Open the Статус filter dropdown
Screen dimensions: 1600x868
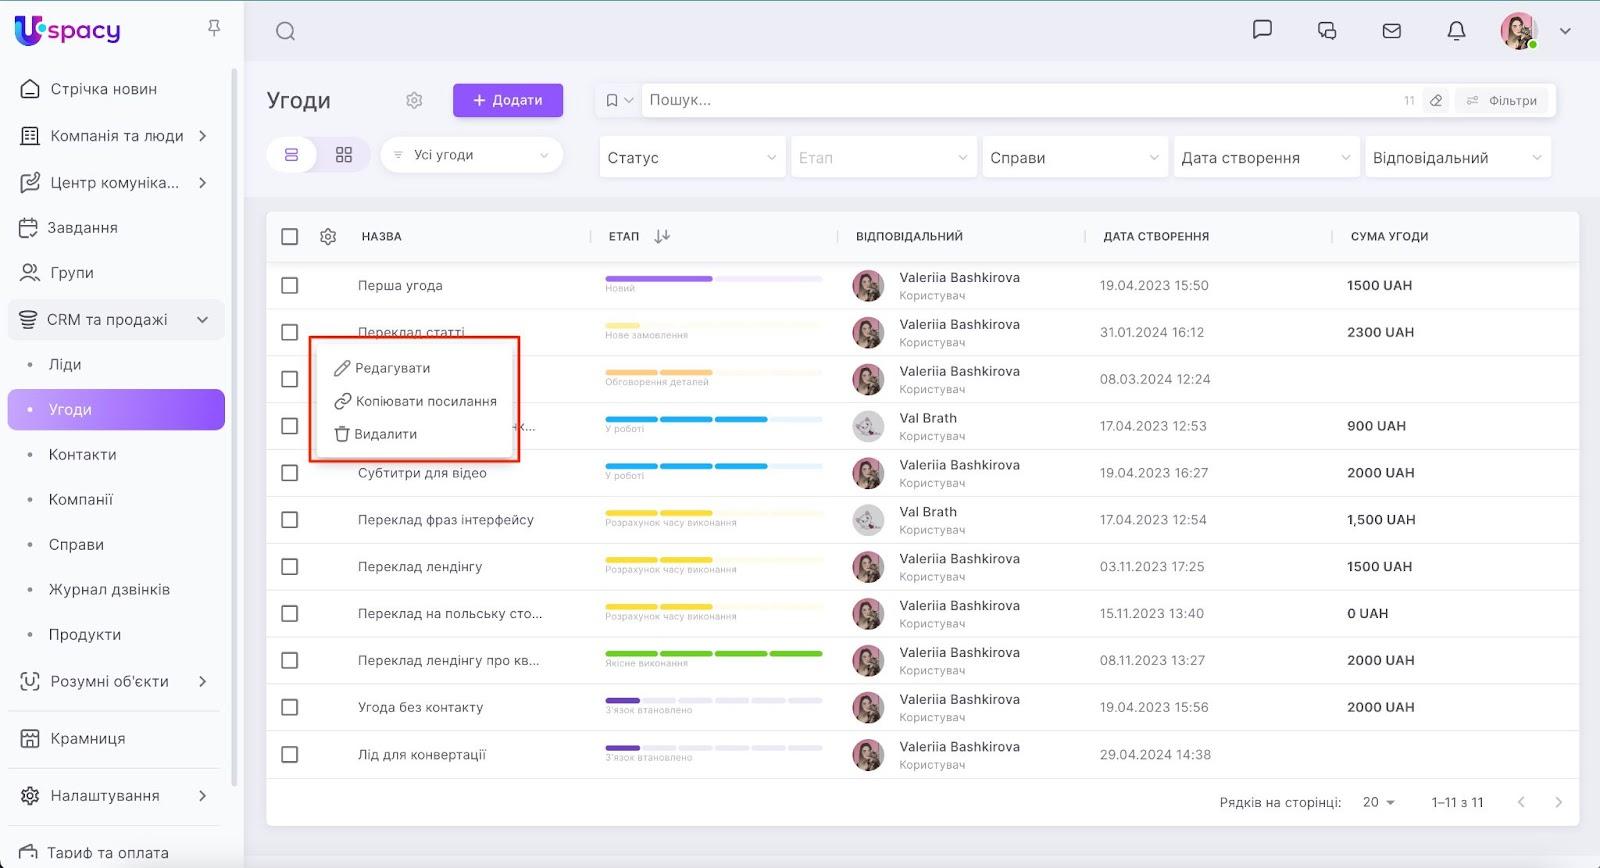(691, 158)
